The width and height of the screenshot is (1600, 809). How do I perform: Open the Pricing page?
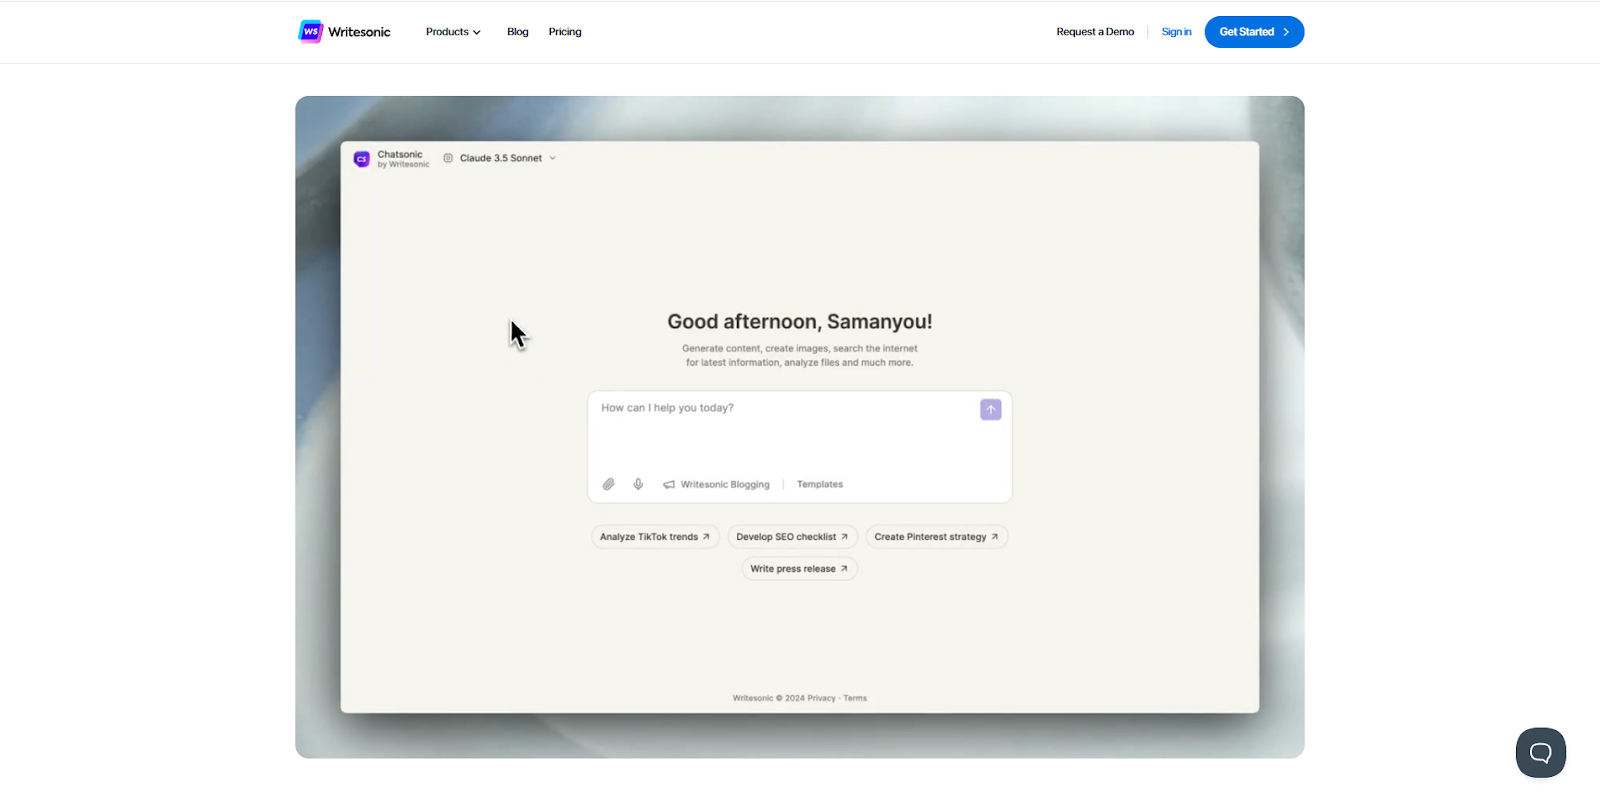[x=565, y=32]
